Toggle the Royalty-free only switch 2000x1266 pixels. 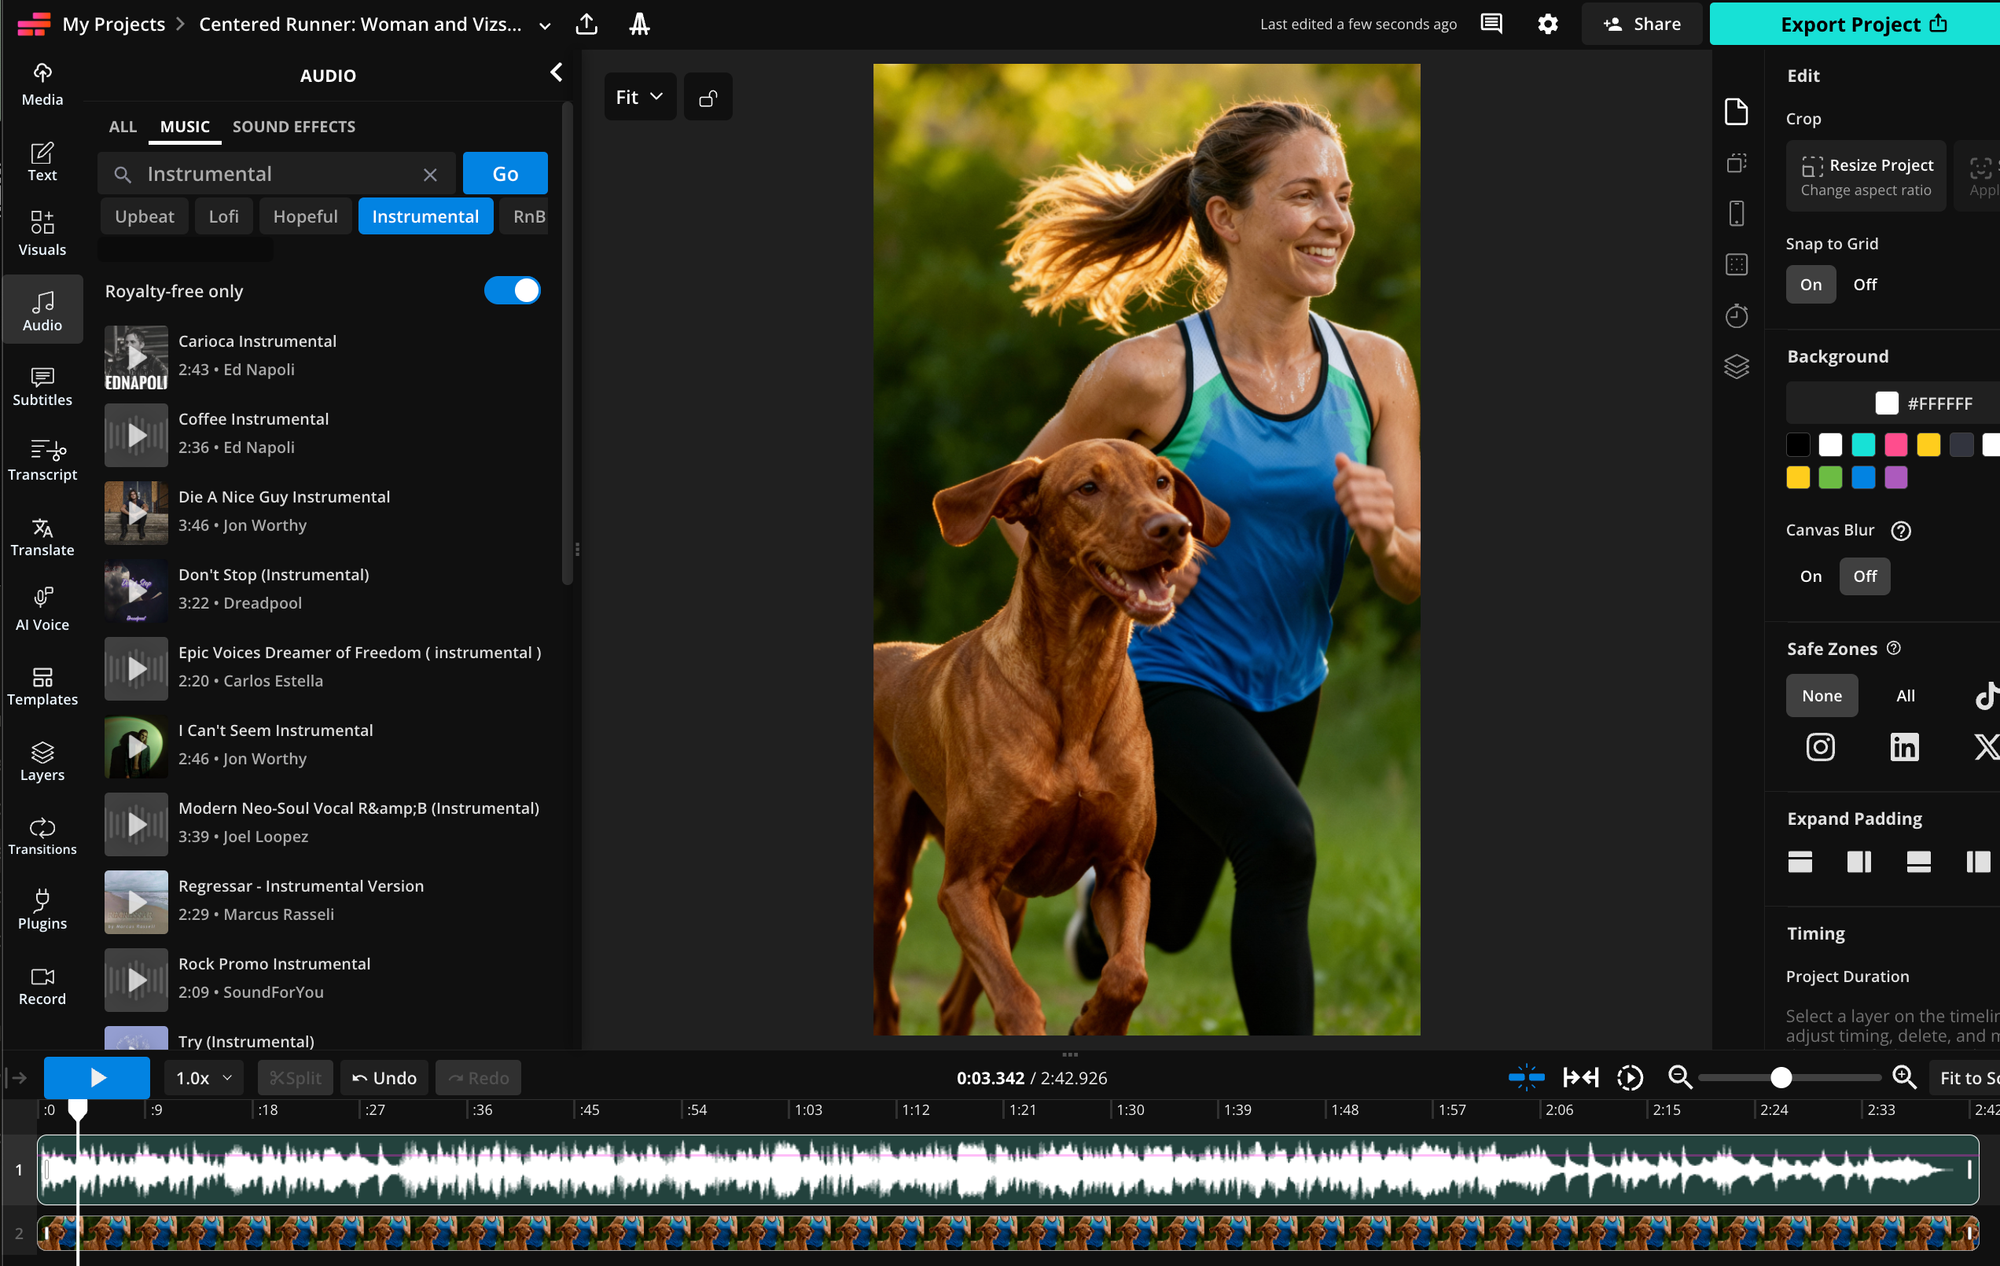[x=512, y=291]
